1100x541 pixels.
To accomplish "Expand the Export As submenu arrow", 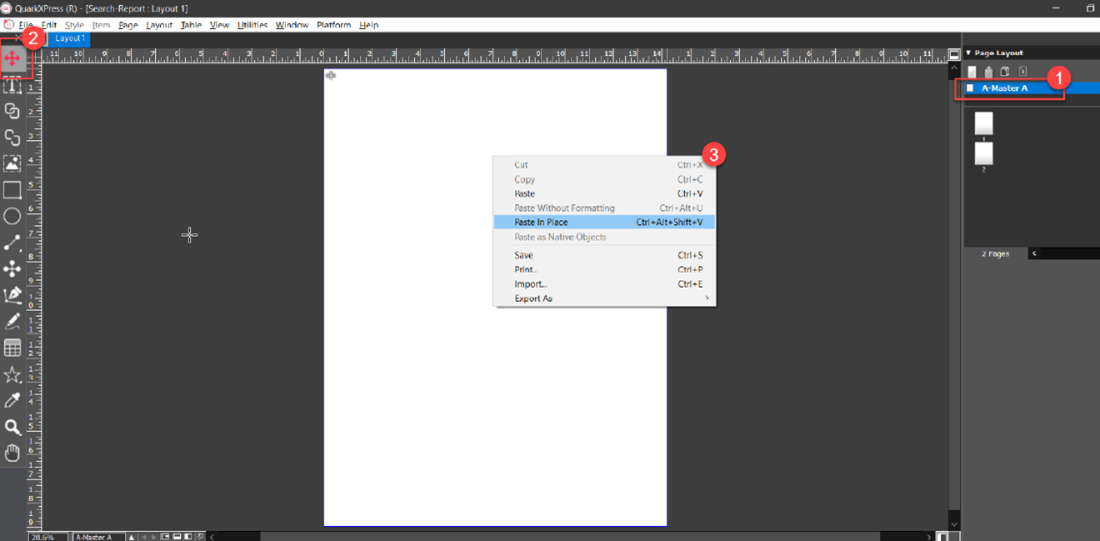I will [707, 299].
